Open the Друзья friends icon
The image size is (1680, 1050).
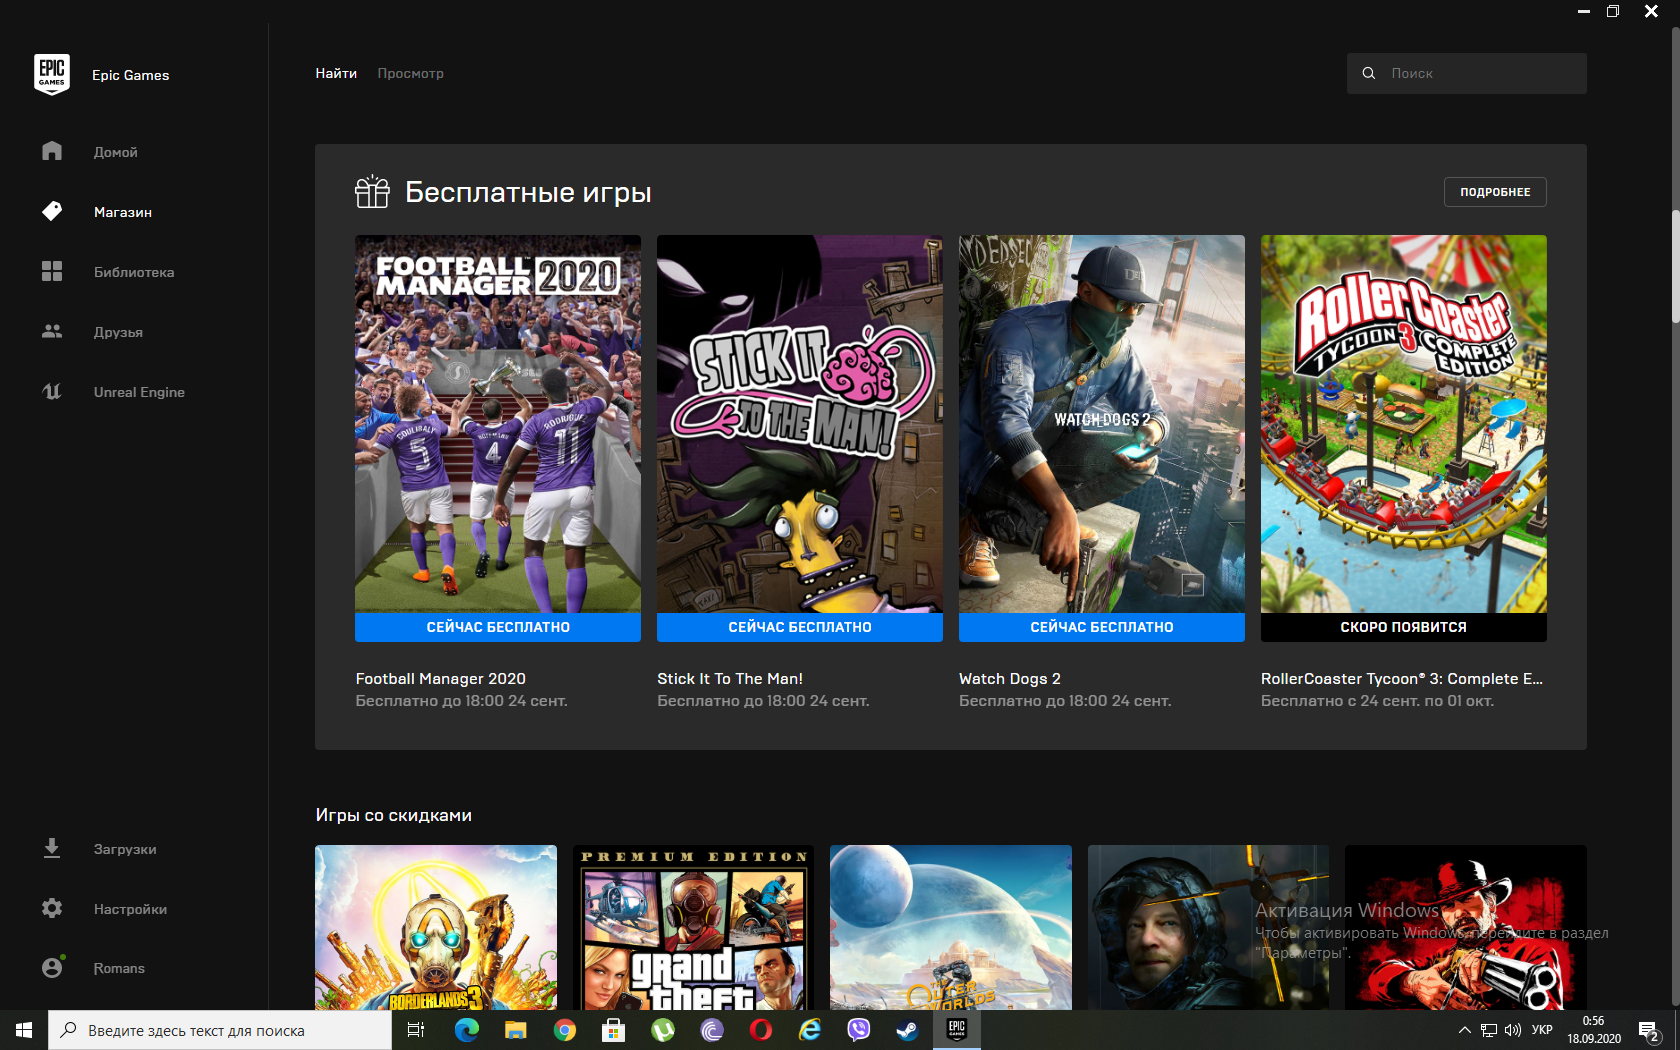(52, 331)
